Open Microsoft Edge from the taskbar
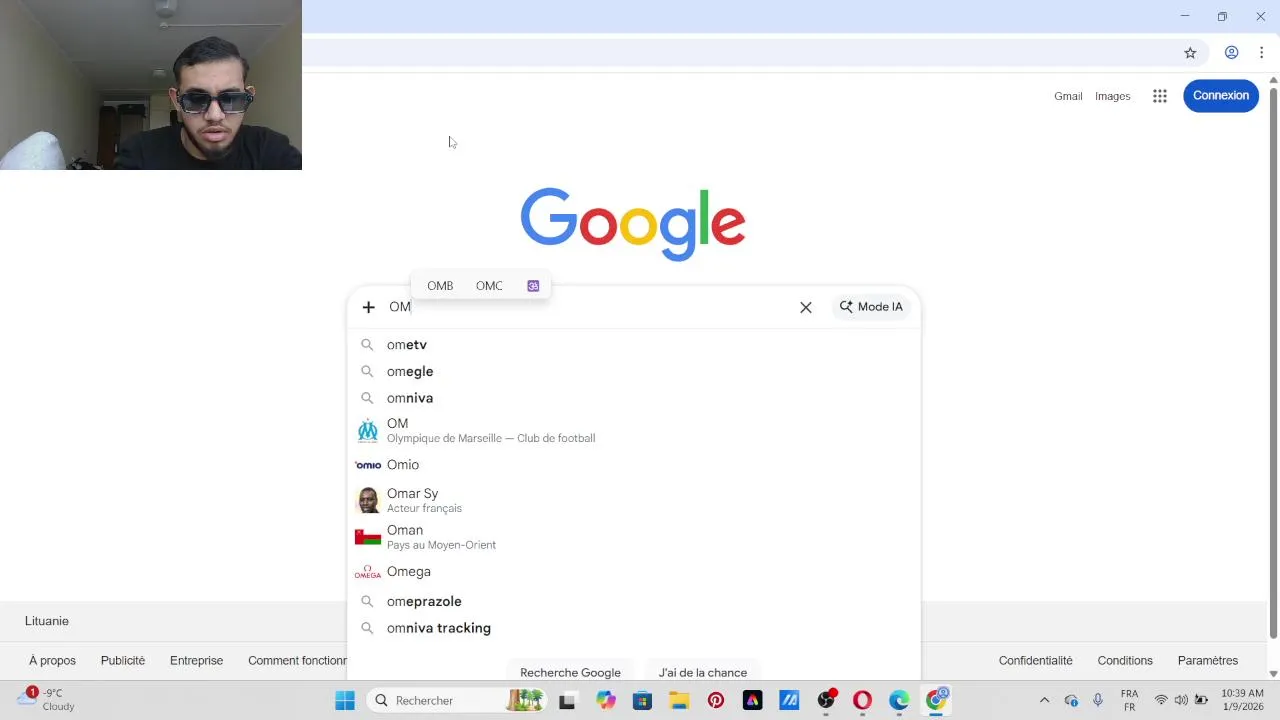Screen dimensions: 1280x720 (899, 700)
